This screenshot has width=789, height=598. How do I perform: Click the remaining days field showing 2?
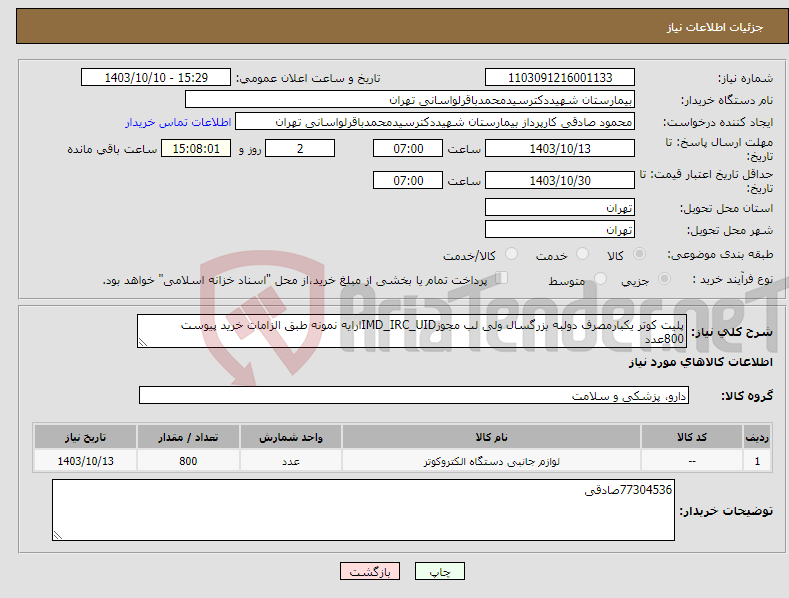[300, 148]
